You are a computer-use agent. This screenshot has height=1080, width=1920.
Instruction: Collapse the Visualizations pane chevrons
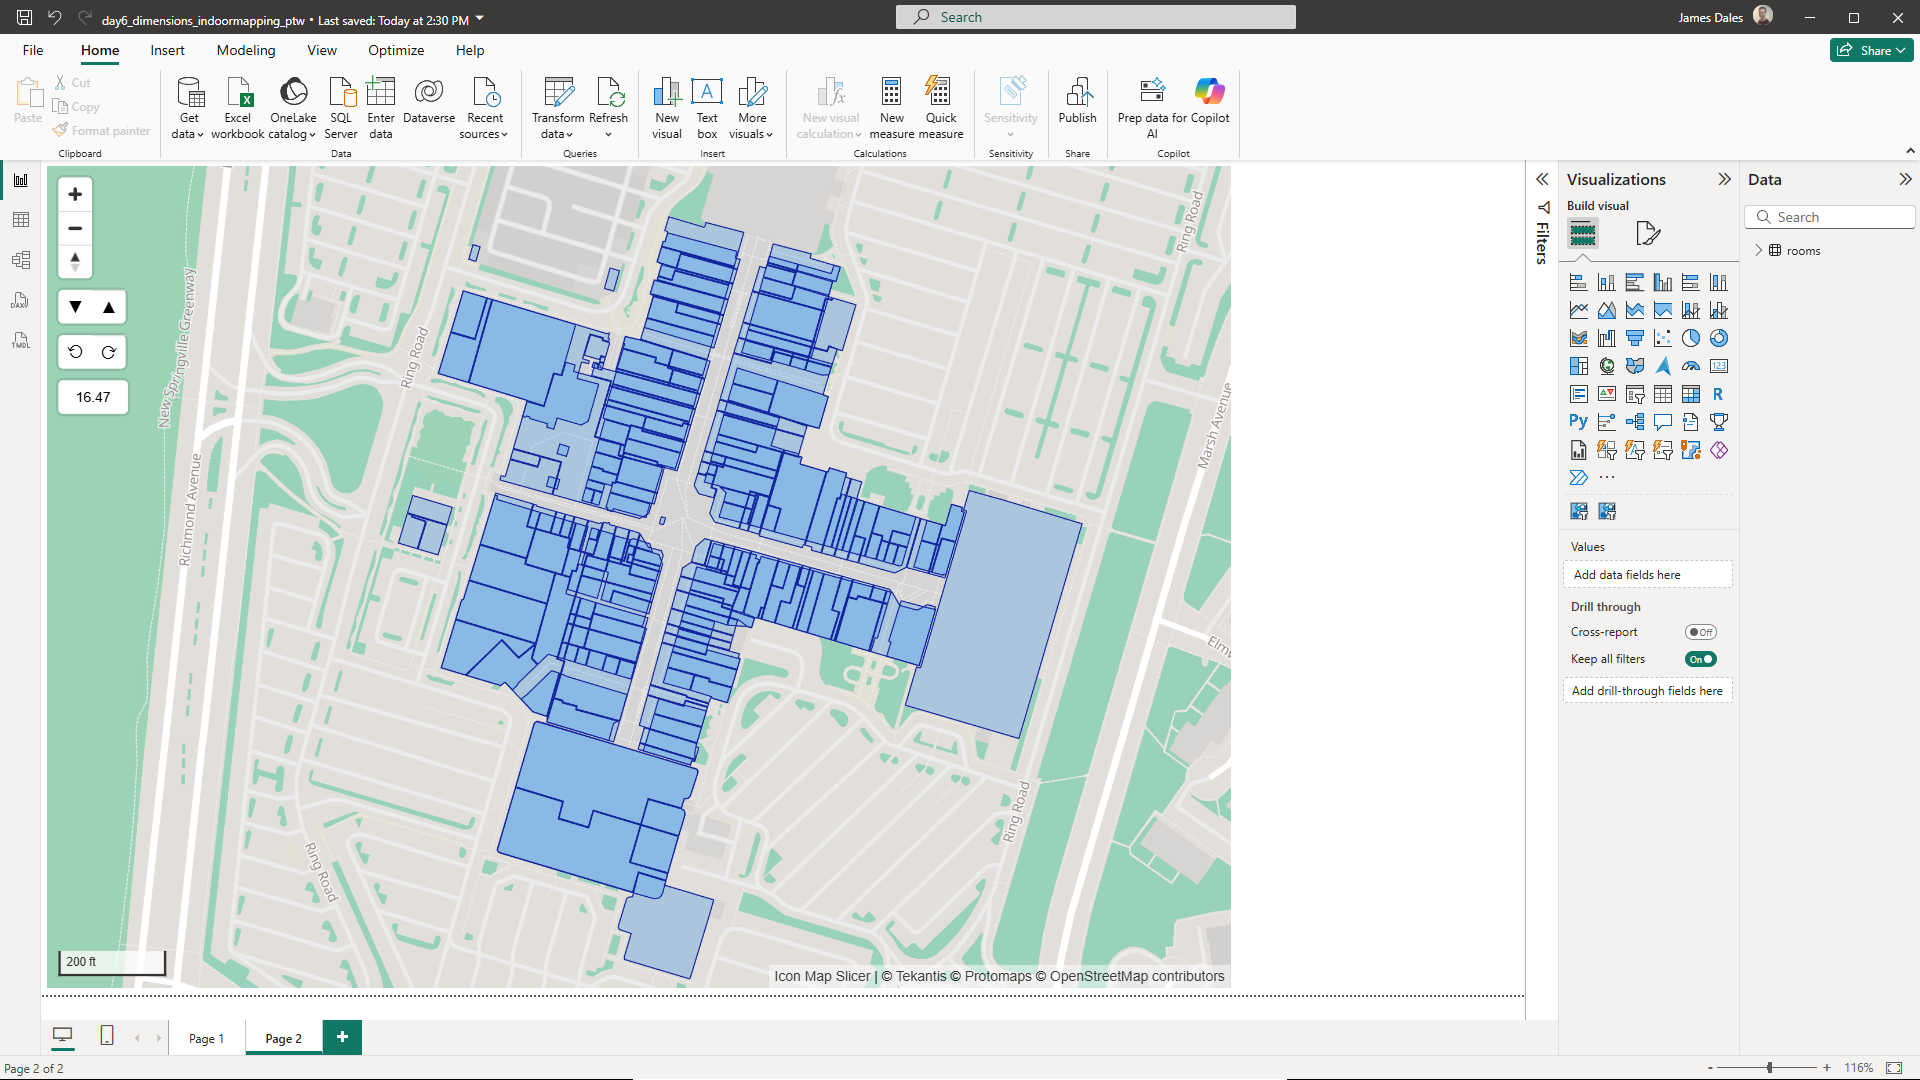point(1724,179)
